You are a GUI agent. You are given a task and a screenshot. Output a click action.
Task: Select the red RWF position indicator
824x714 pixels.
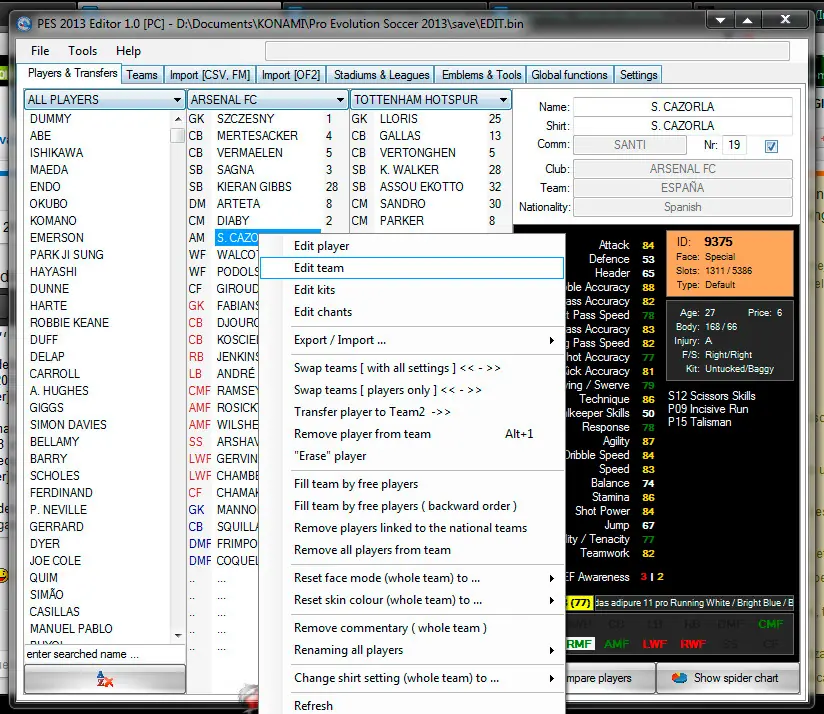pyautogui.click(x=693, y=644)
